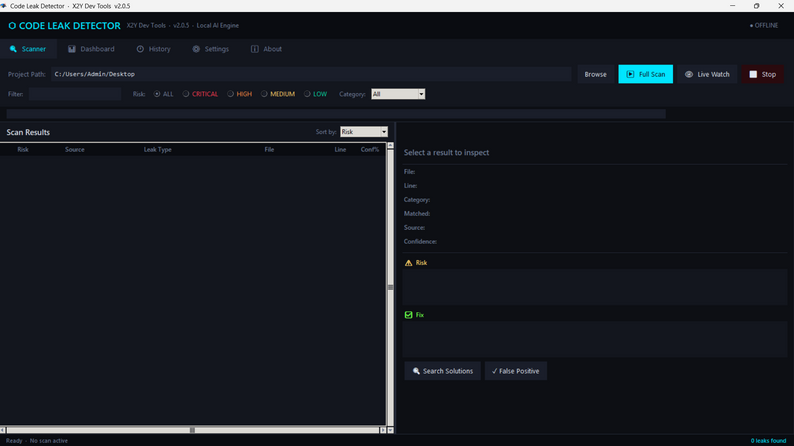
Task: Maximize or restore the window
Action: [x=757, y=6]
